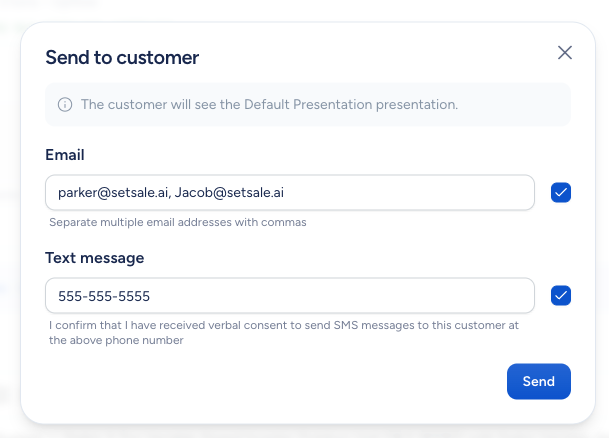Click the Default Presentation info banner
This screenshot has height=438, width=609.
[308, 104]
